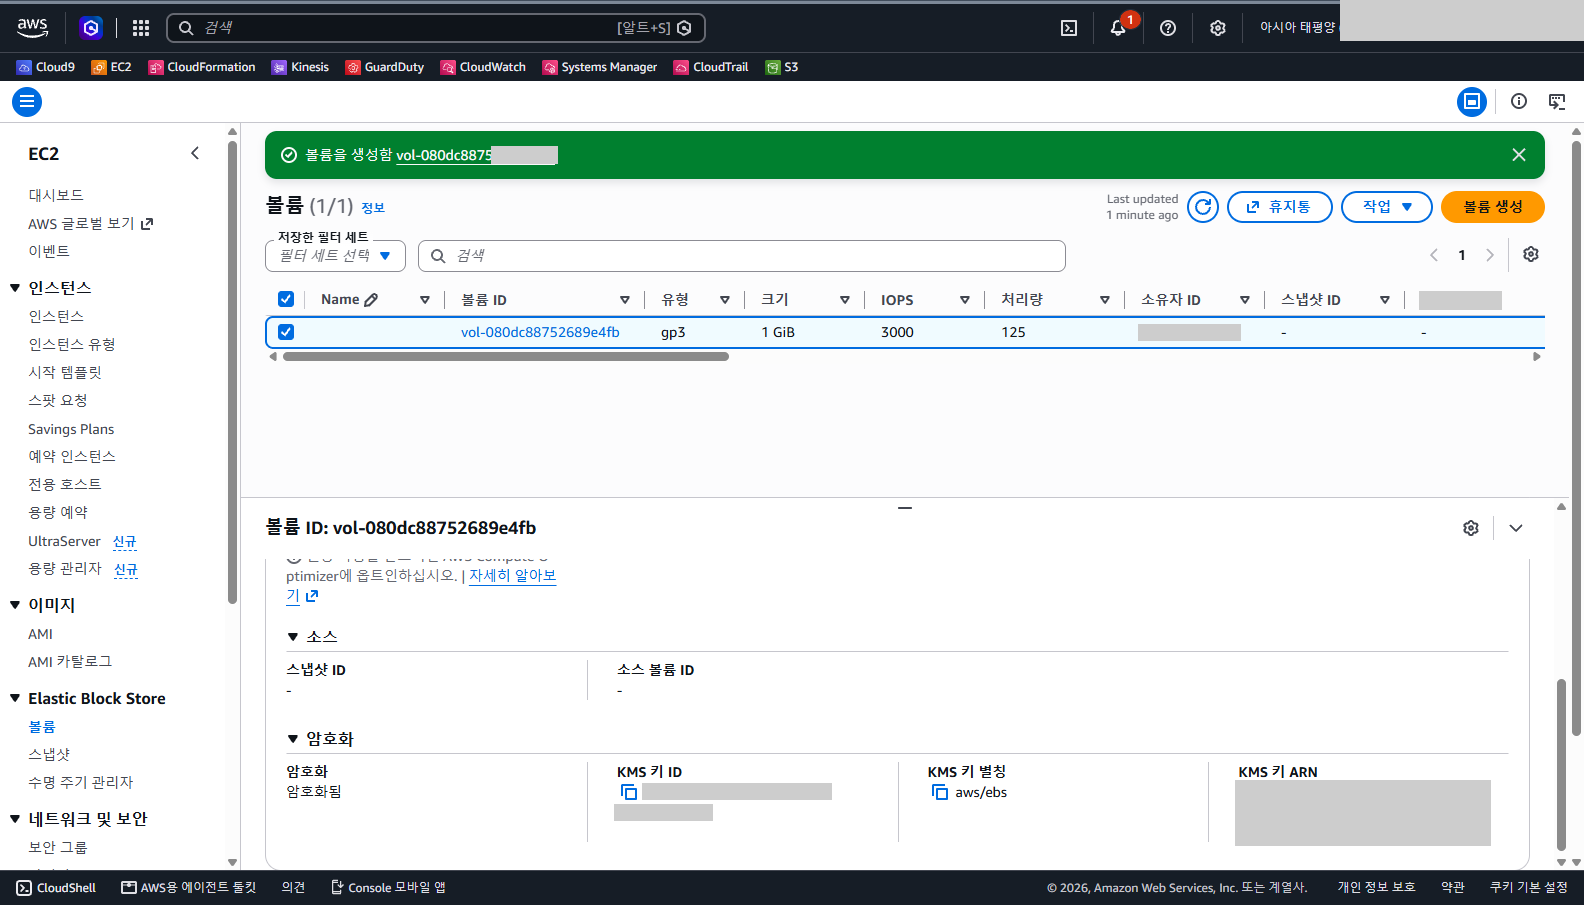Viewport: 1584px width, 905px height.
Task: Open 대시보드 in the sidebar
Action: [56, 195]
